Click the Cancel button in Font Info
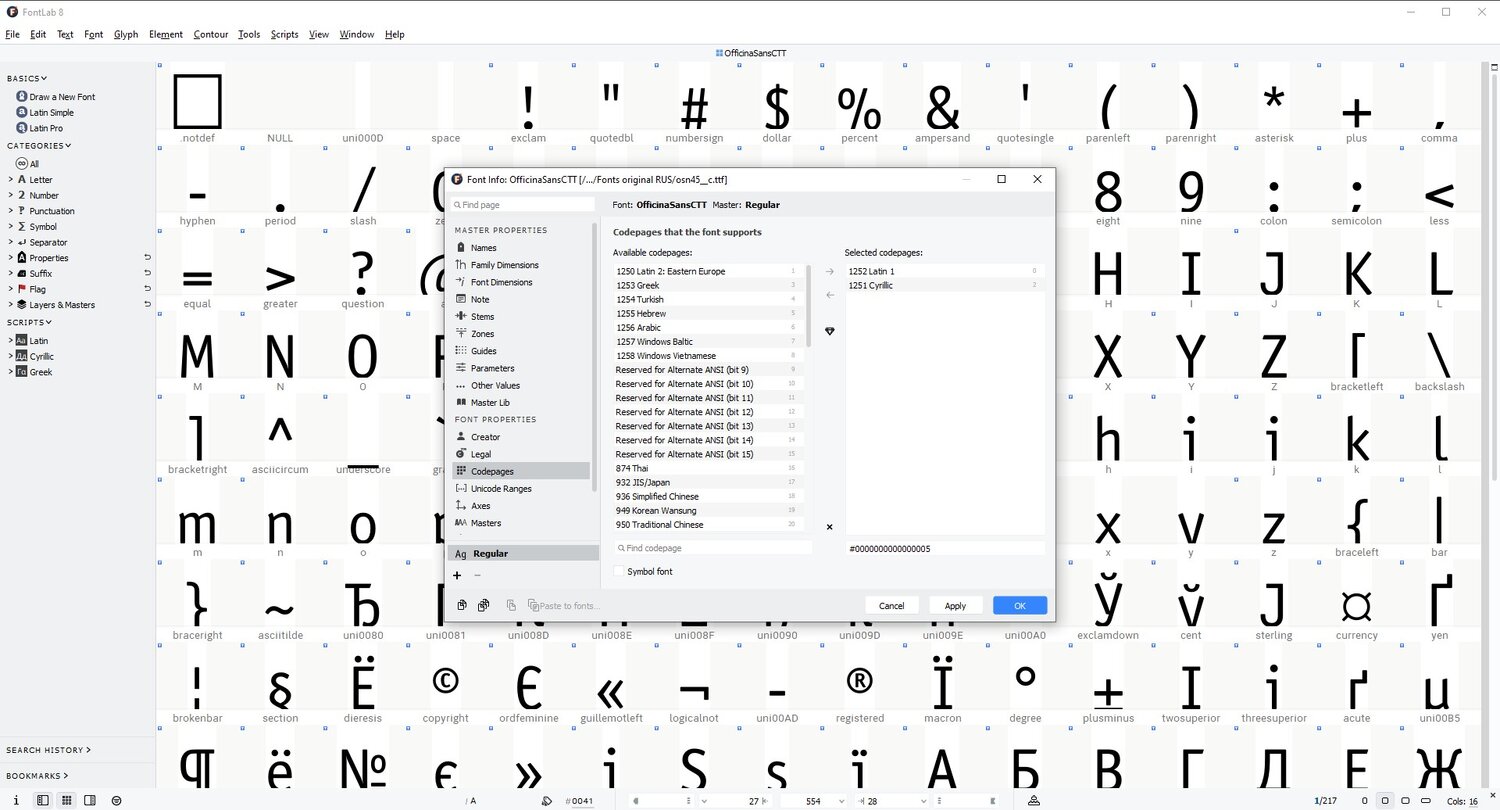Screen dimensions: 1500x810 891,605
